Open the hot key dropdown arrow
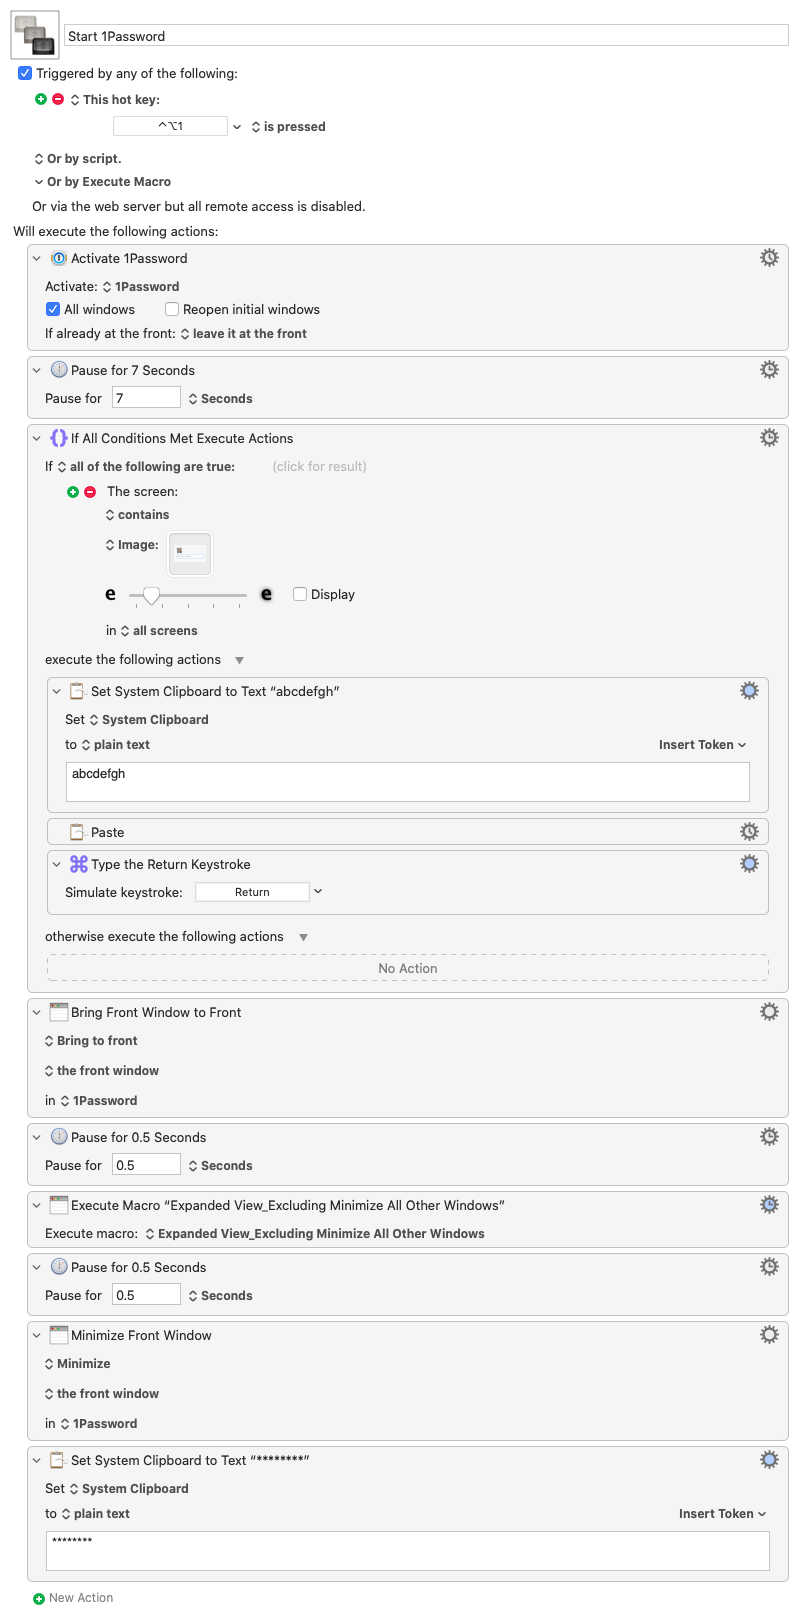 click(237, 127)
